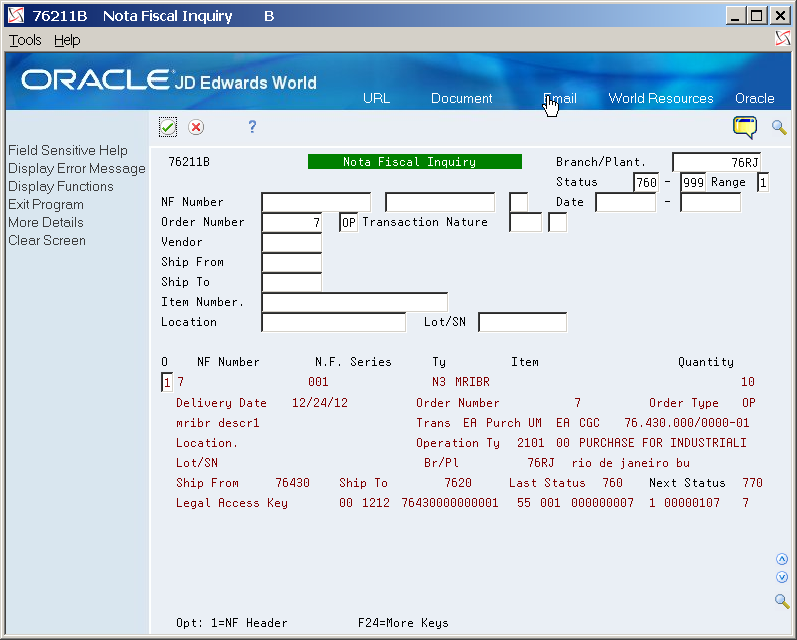Screen dimensions: 797x640
Task: Click the second NF Number input field
Action: pyautogui.click(x=440, y=202)
